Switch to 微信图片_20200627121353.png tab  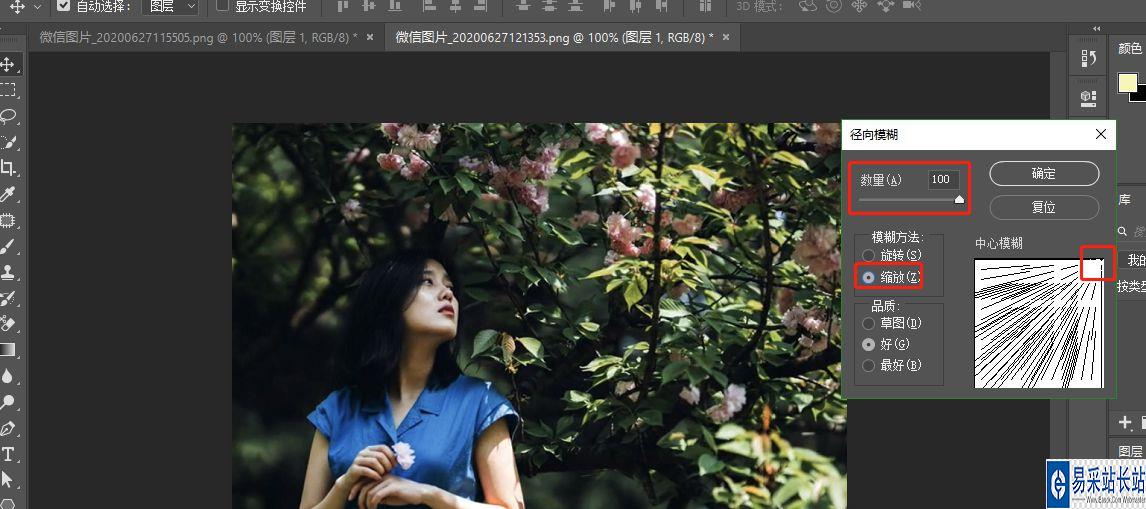(555, 37)
